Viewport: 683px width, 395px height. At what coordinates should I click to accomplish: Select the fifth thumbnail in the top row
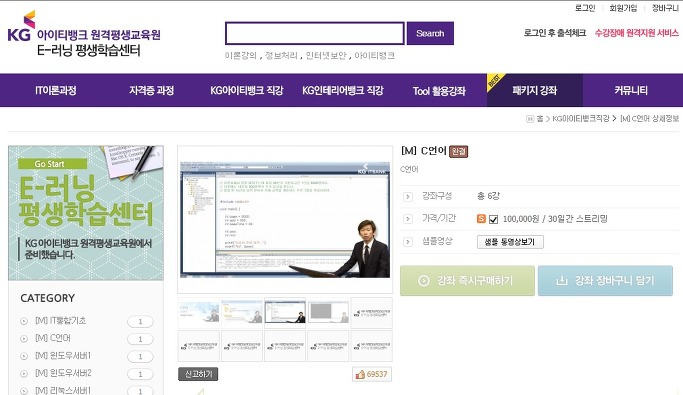[371, 313]
